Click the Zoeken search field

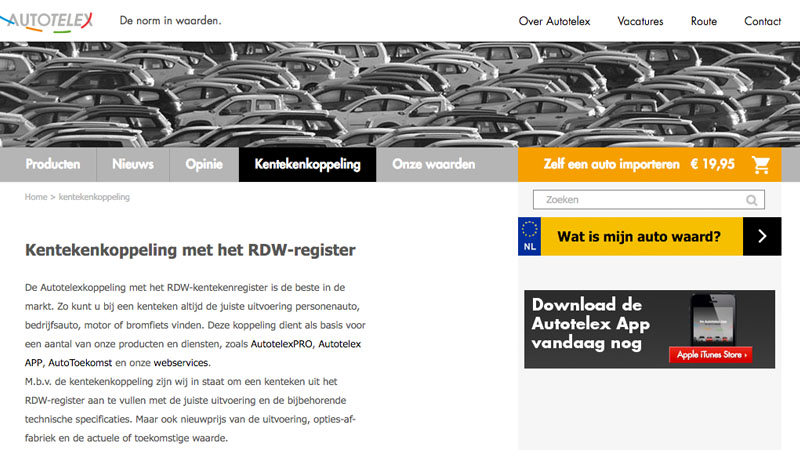pos(648,200)
